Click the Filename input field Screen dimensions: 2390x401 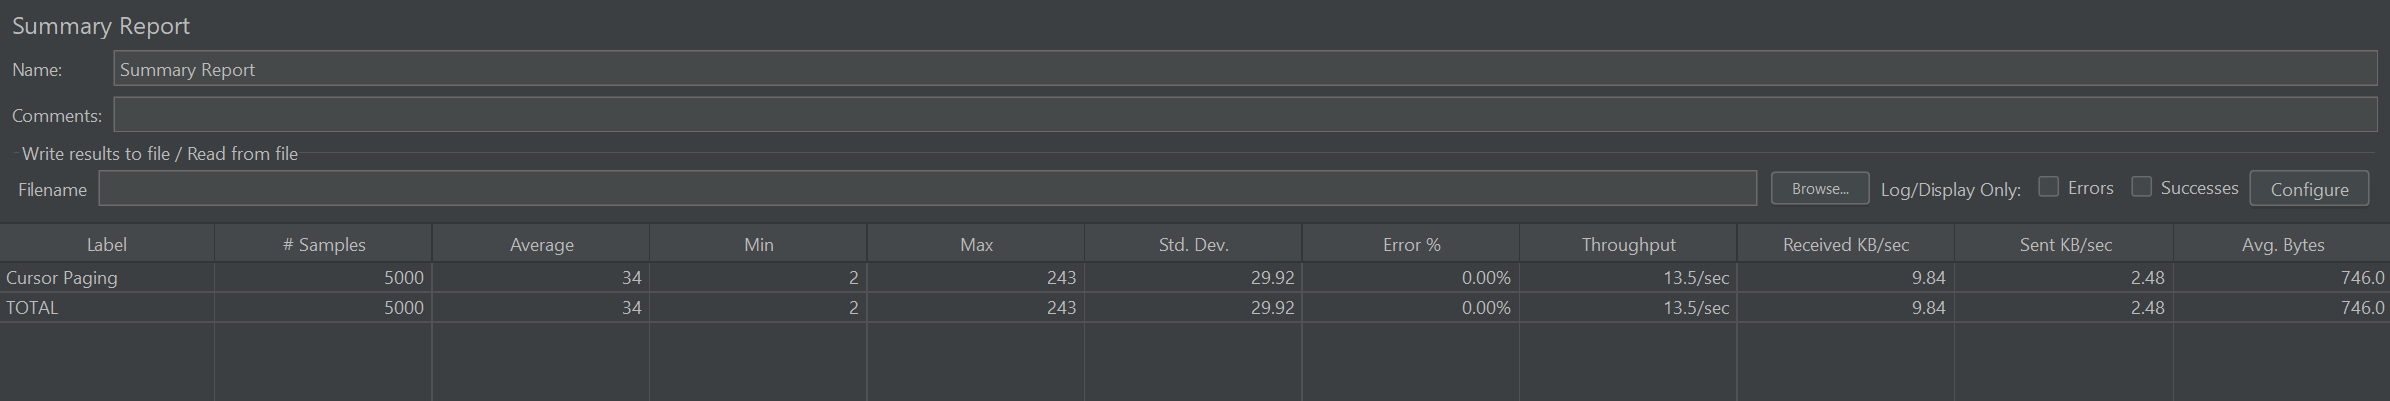927,189
